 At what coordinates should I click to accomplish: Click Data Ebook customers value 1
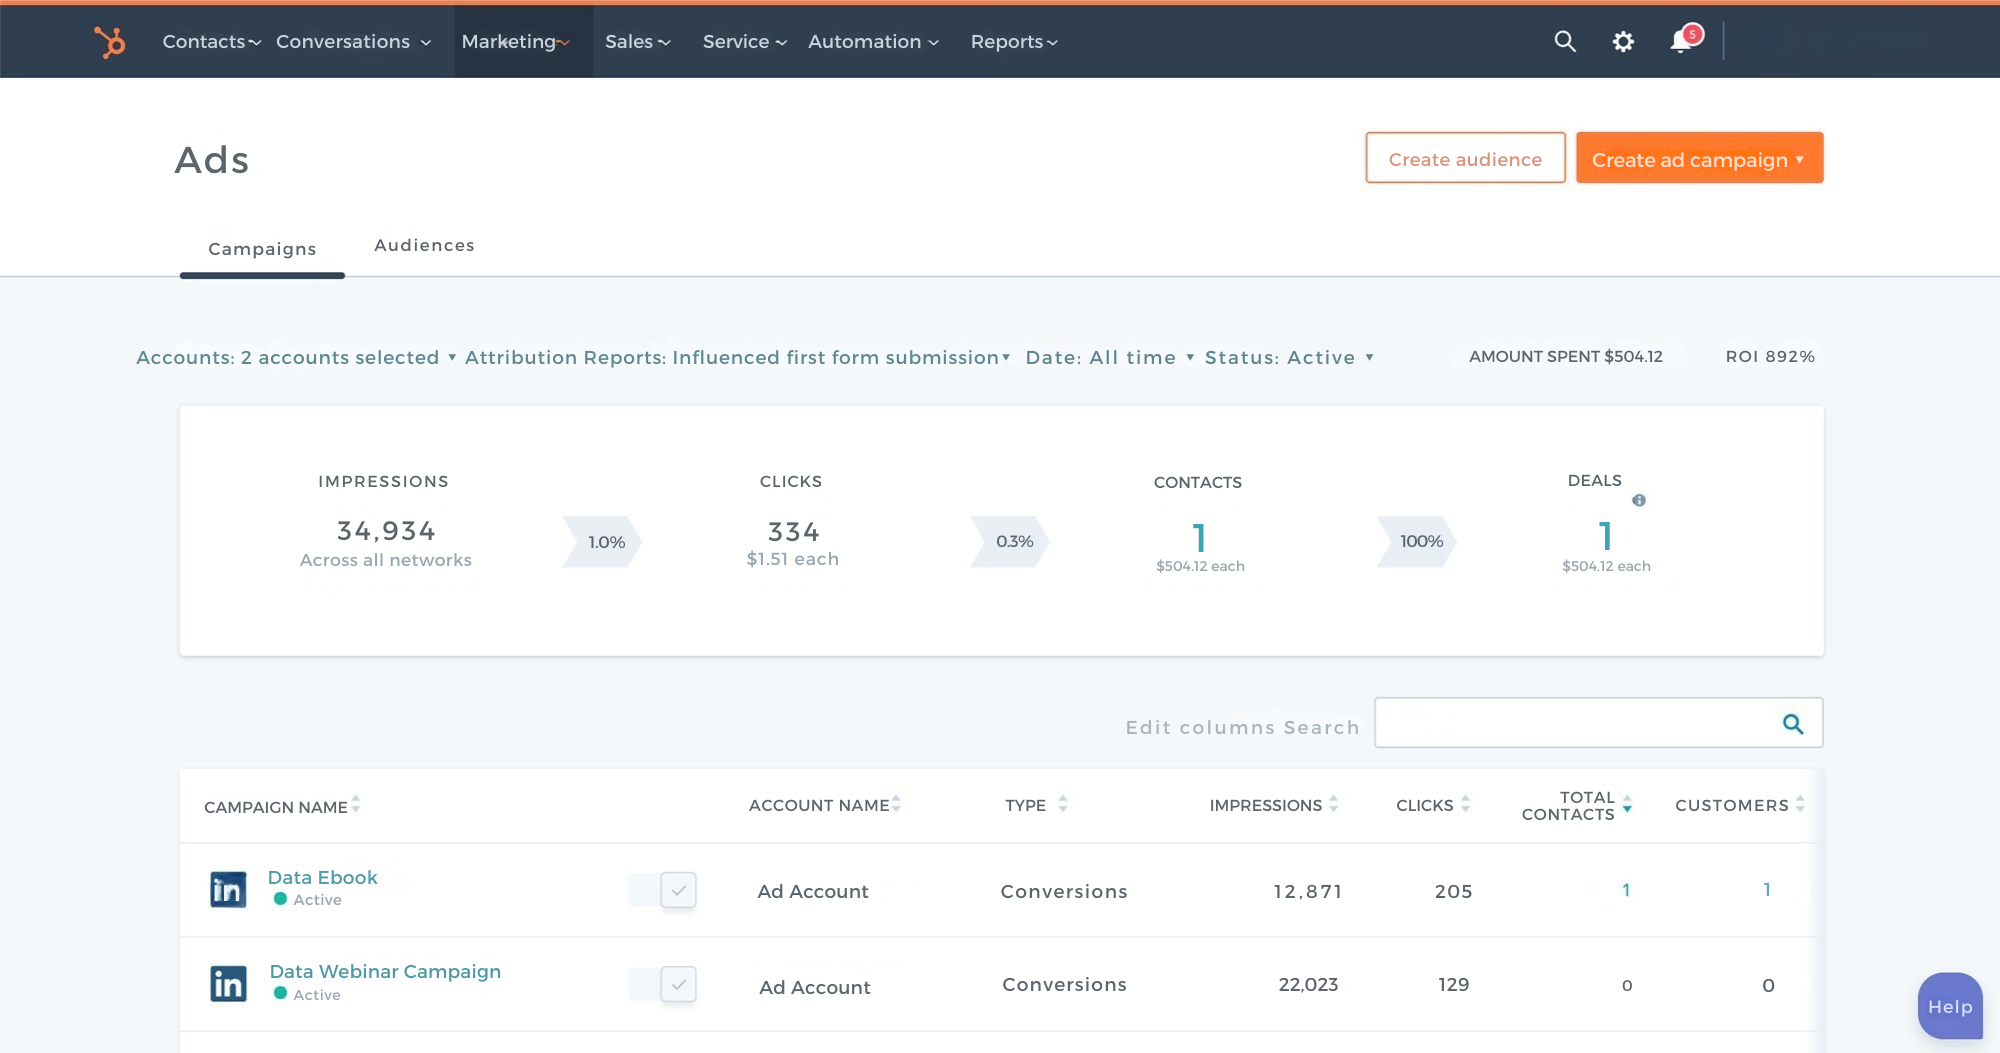[1767, 890]
